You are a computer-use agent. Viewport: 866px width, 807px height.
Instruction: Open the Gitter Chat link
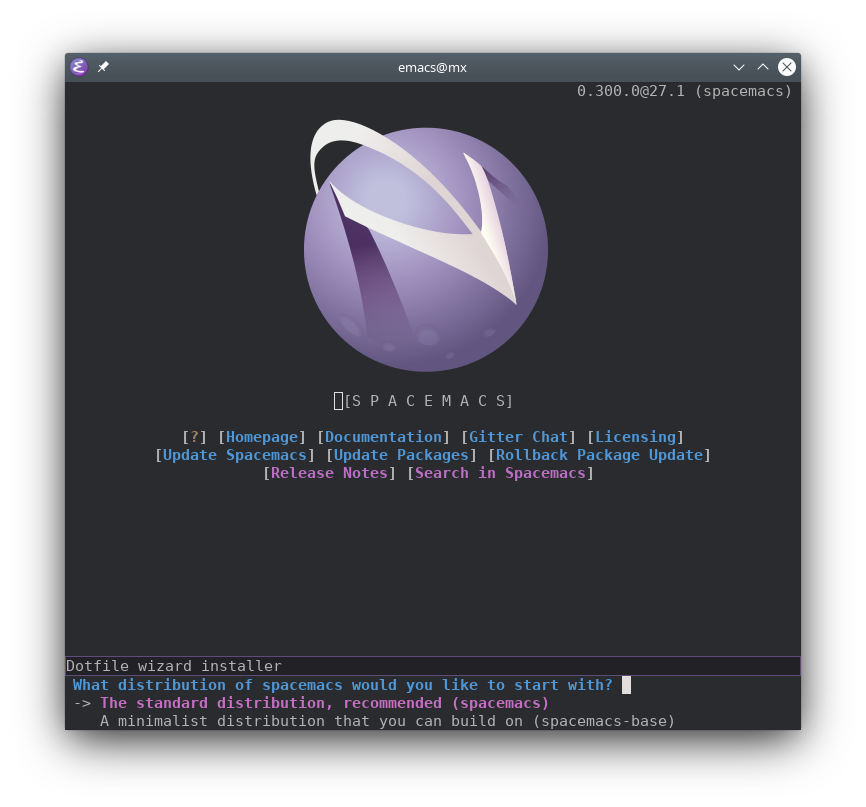click(518, 437)
